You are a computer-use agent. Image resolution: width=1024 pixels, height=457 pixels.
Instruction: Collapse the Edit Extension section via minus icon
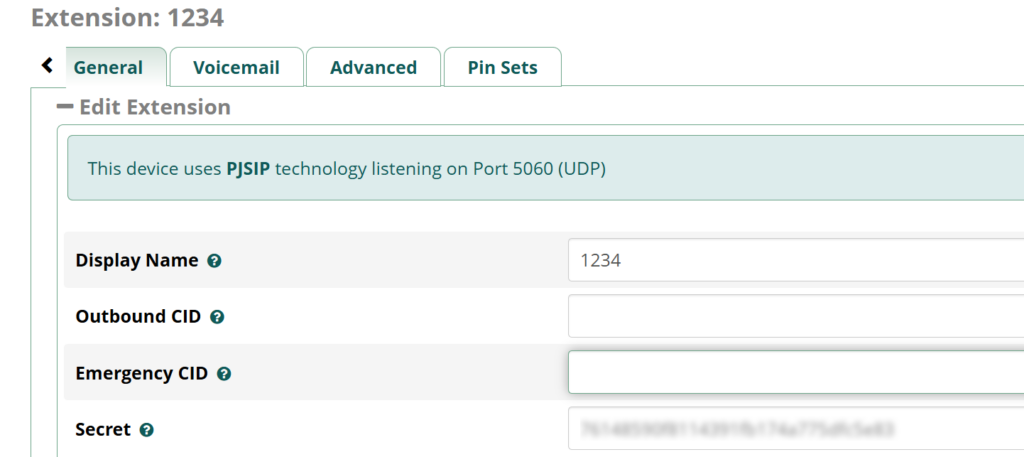65,106
